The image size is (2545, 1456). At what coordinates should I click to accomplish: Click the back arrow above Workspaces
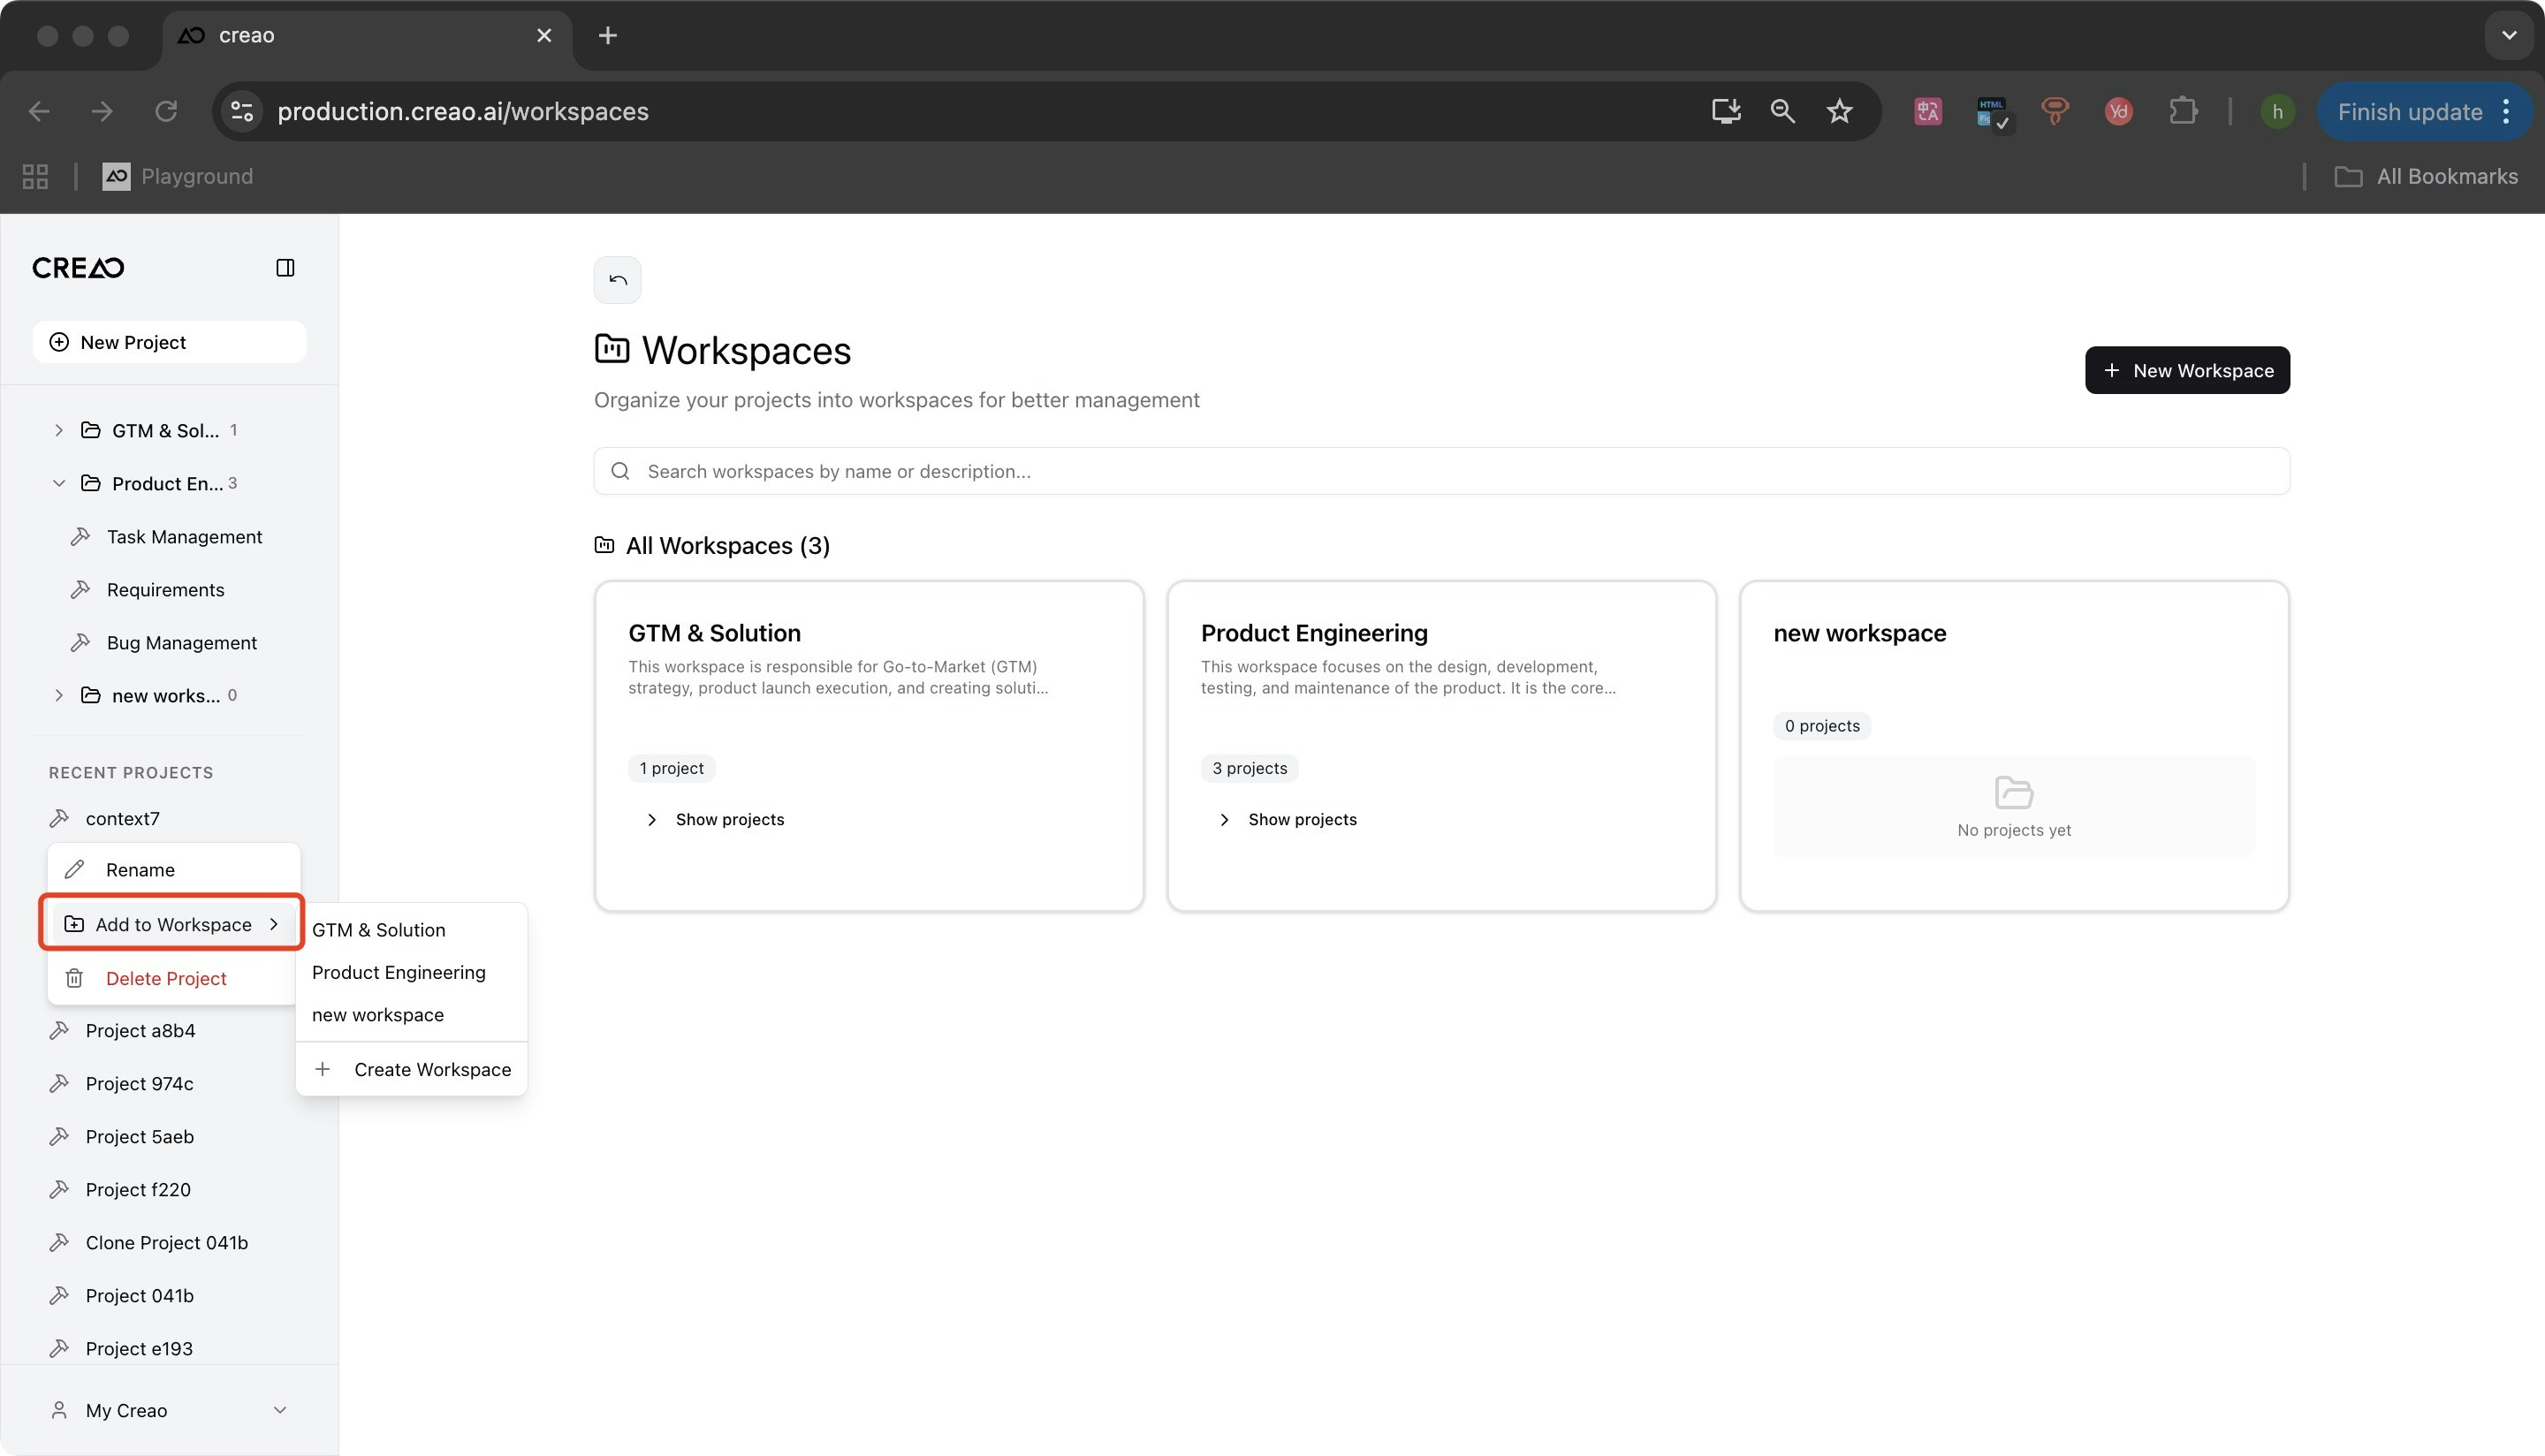(617, 280)
